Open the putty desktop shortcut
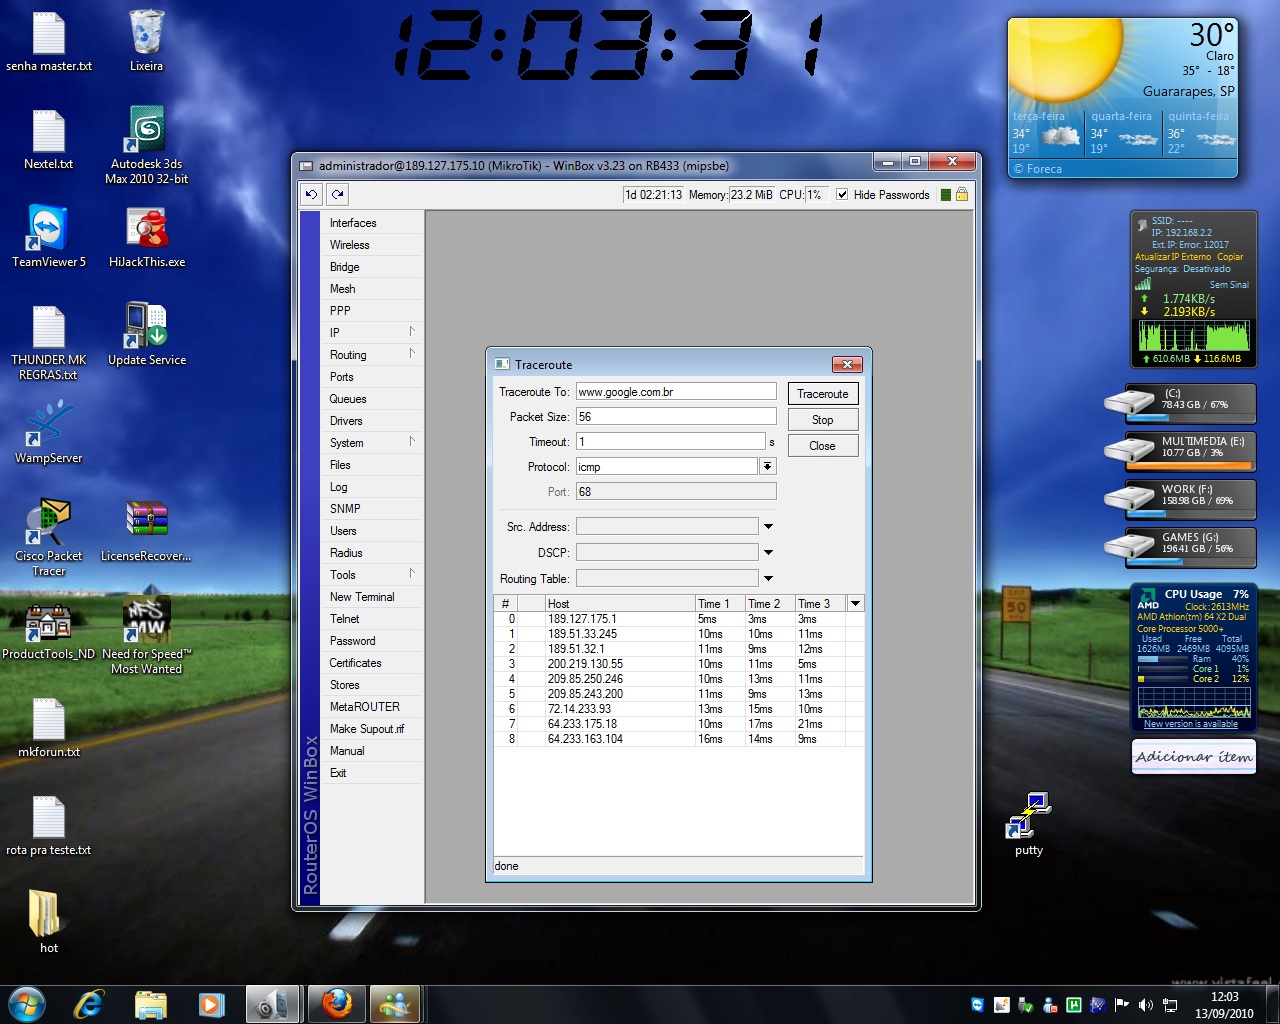 (x=1028, y=825)
